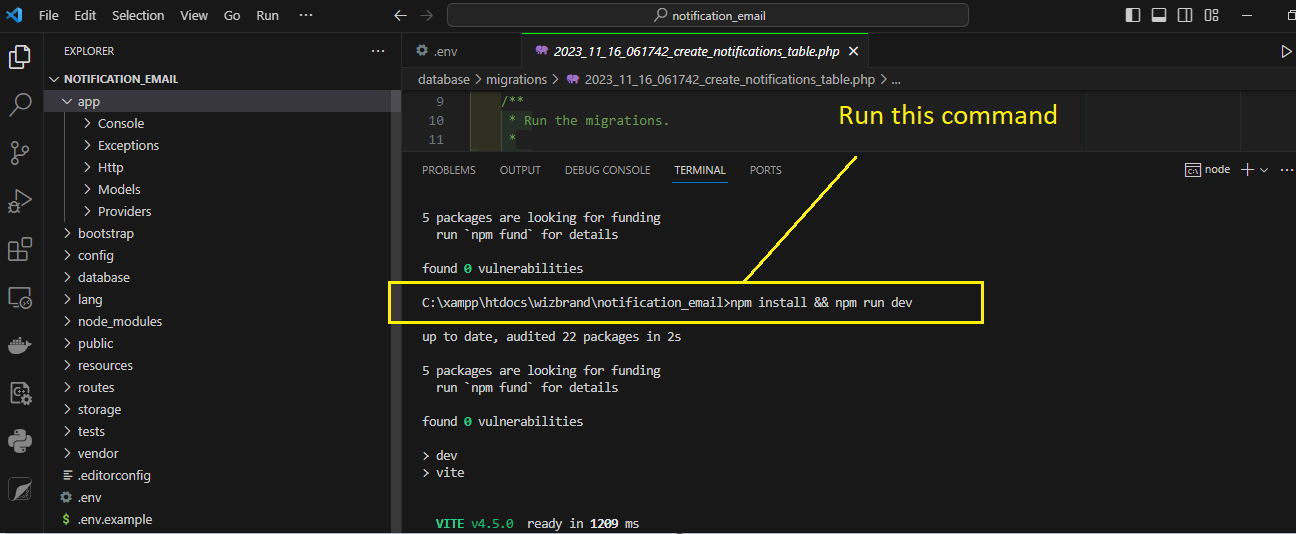Open the Search view icon
Viewport: 1296px width, 534px height.
[20, 104]
